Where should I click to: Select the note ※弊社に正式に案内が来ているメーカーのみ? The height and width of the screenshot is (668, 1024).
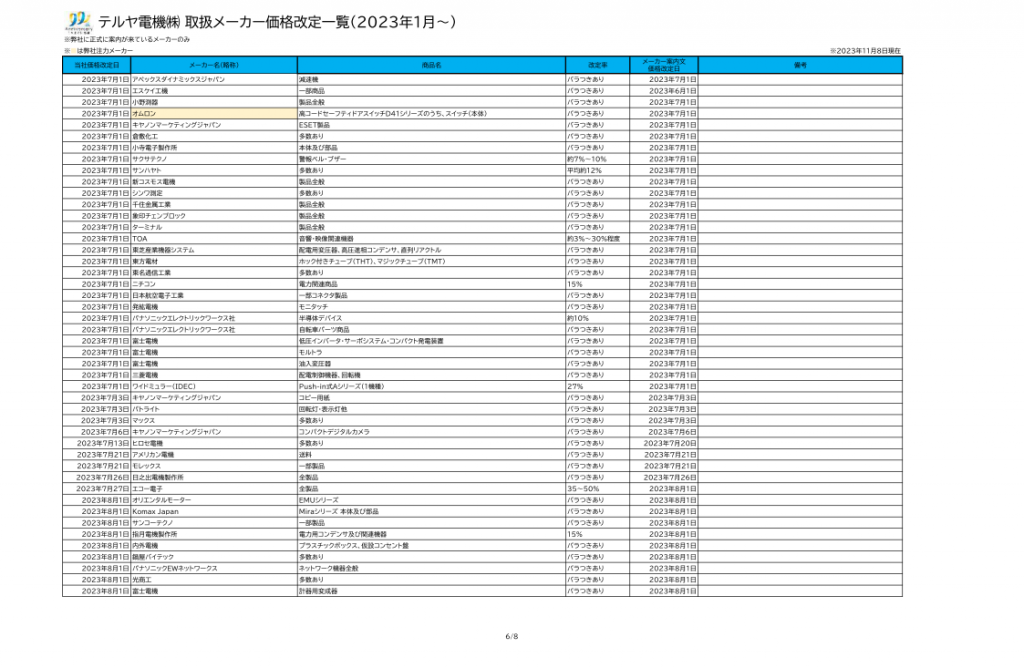click(127, 40)
